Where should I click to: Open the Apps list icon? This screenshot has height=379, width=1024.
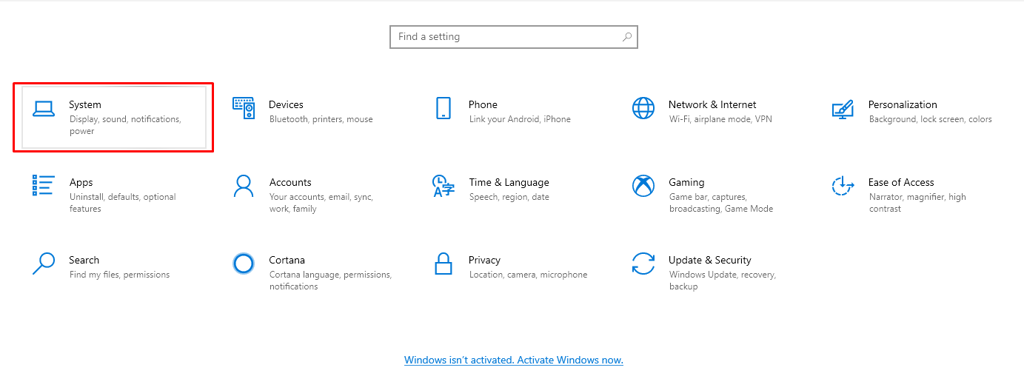point(43,186)
